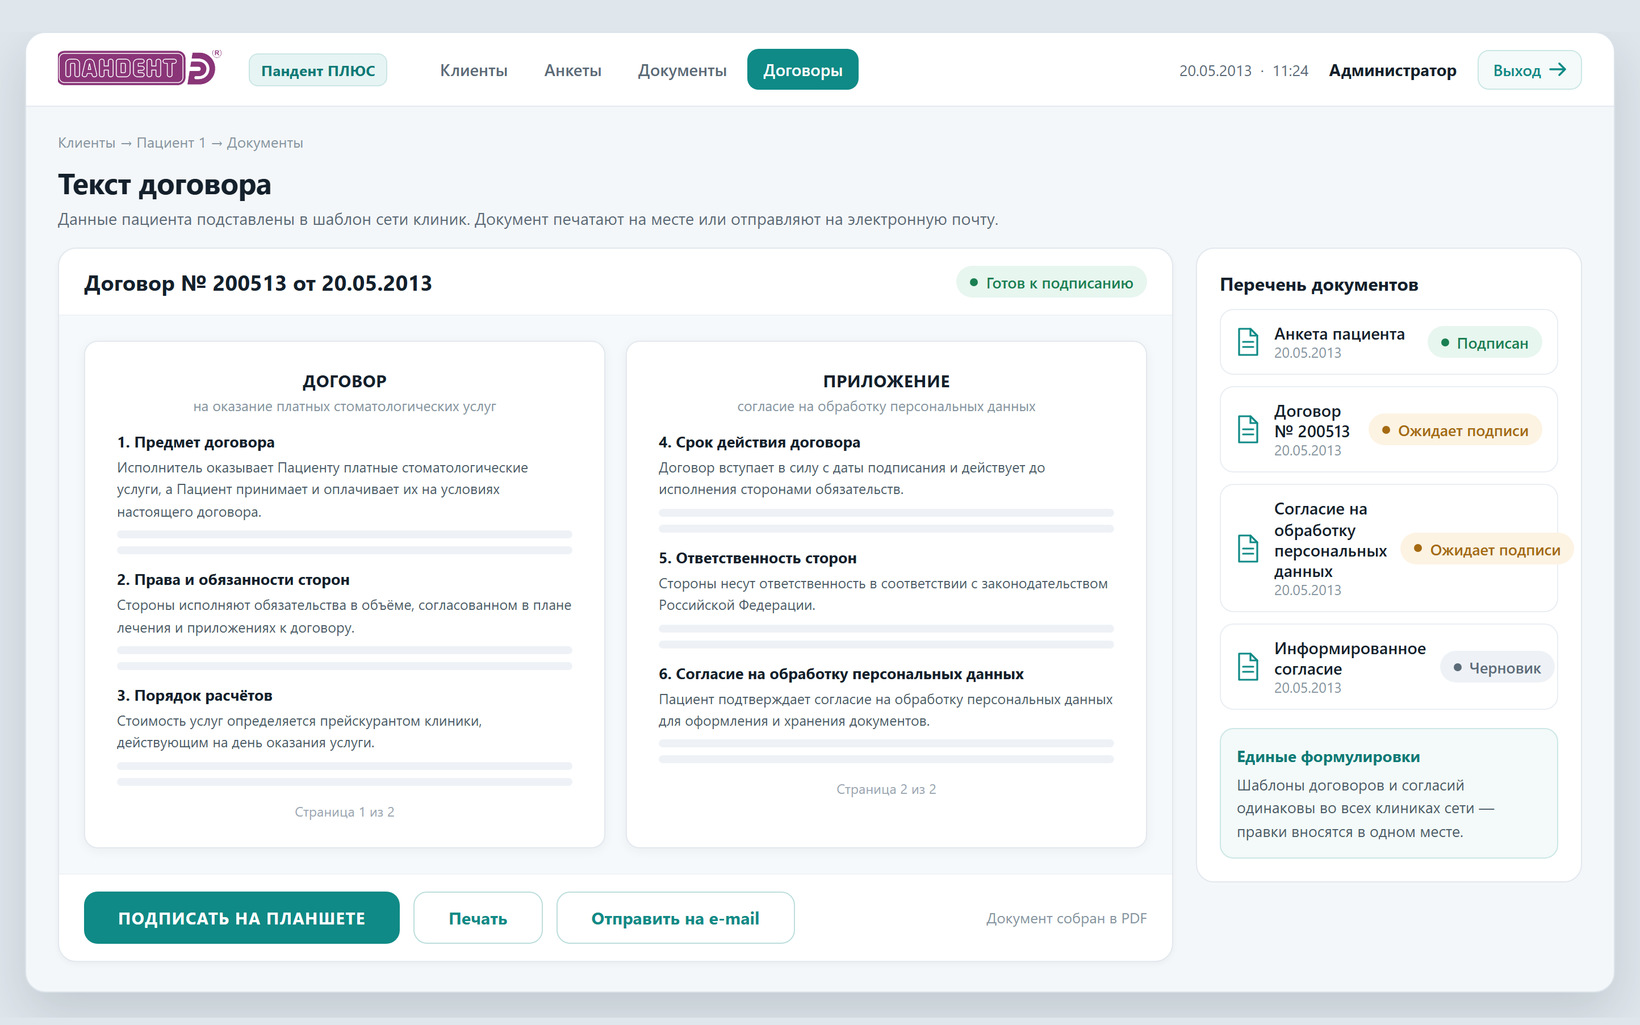This screenshot has height=1025, width=1640.
Task: Select the Договоры tab
Action: click(803, 70)
